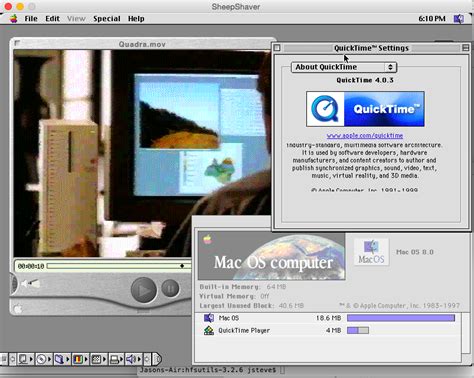
Task: Click the control strip left scroll arrow
Action: (12, 359)
